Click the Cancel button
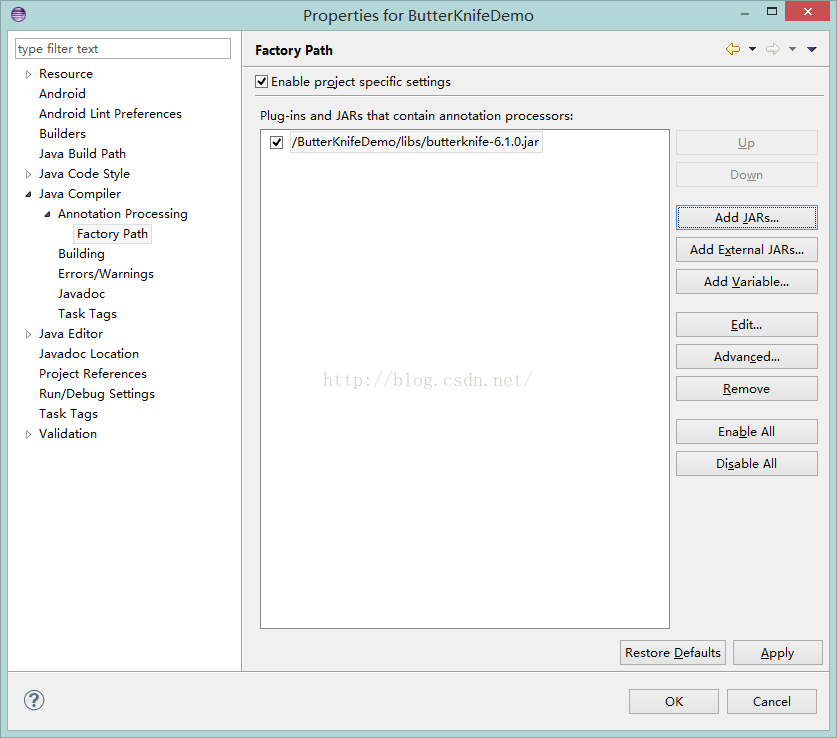The height and width of the screenshot is (738, 837). click(772, 701)
